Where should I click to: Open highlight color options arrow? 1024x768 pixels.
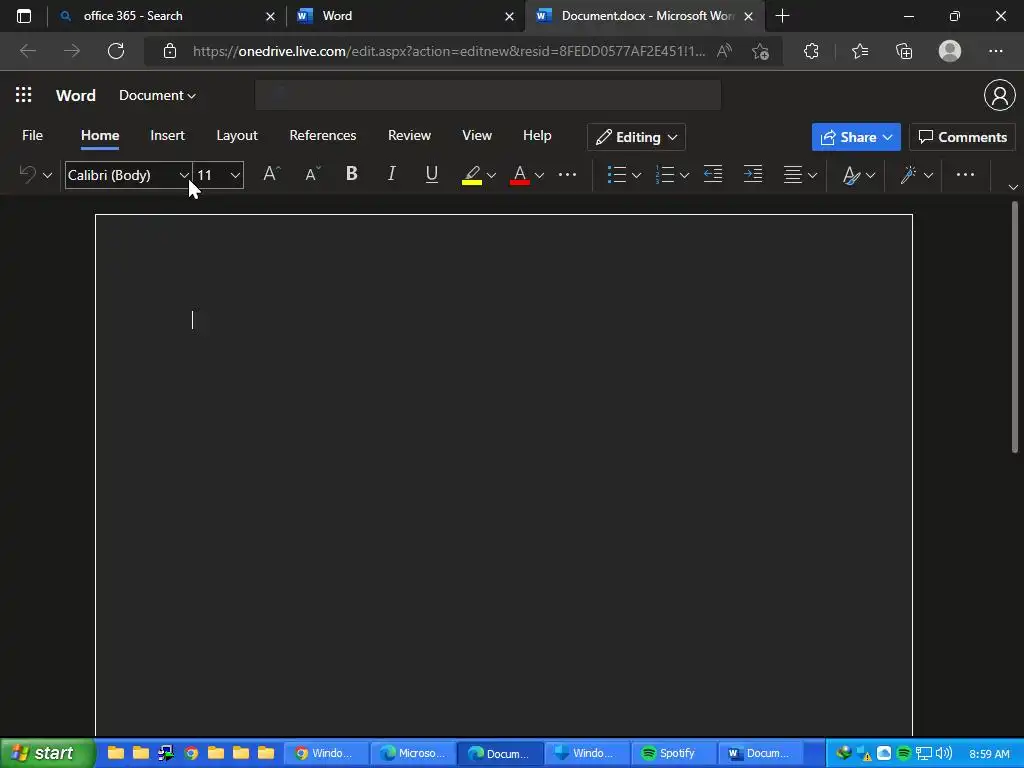[492, 175]
